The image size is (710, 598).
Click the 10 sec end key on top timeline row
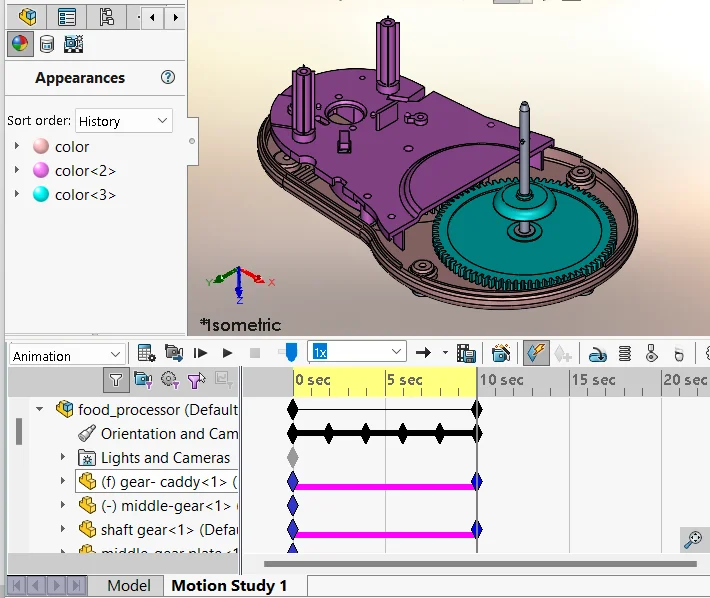point(477,409)
